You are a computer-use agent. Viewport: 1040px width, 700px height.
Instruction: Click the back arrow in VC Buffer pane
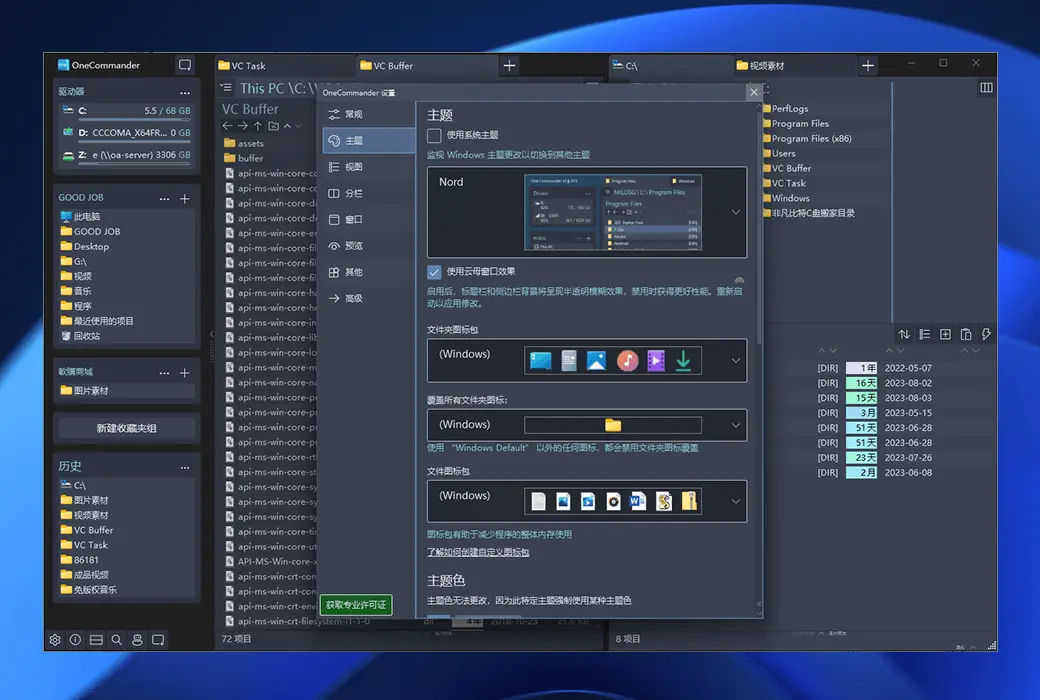tap(228, 126)
